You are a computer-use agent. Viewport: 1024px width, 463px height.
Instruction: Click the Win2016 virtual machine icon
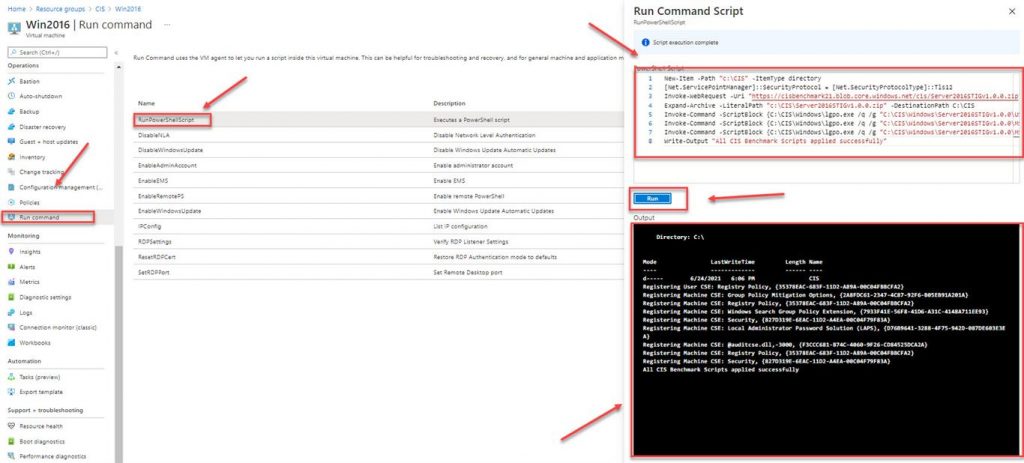[x=14, y=28]
